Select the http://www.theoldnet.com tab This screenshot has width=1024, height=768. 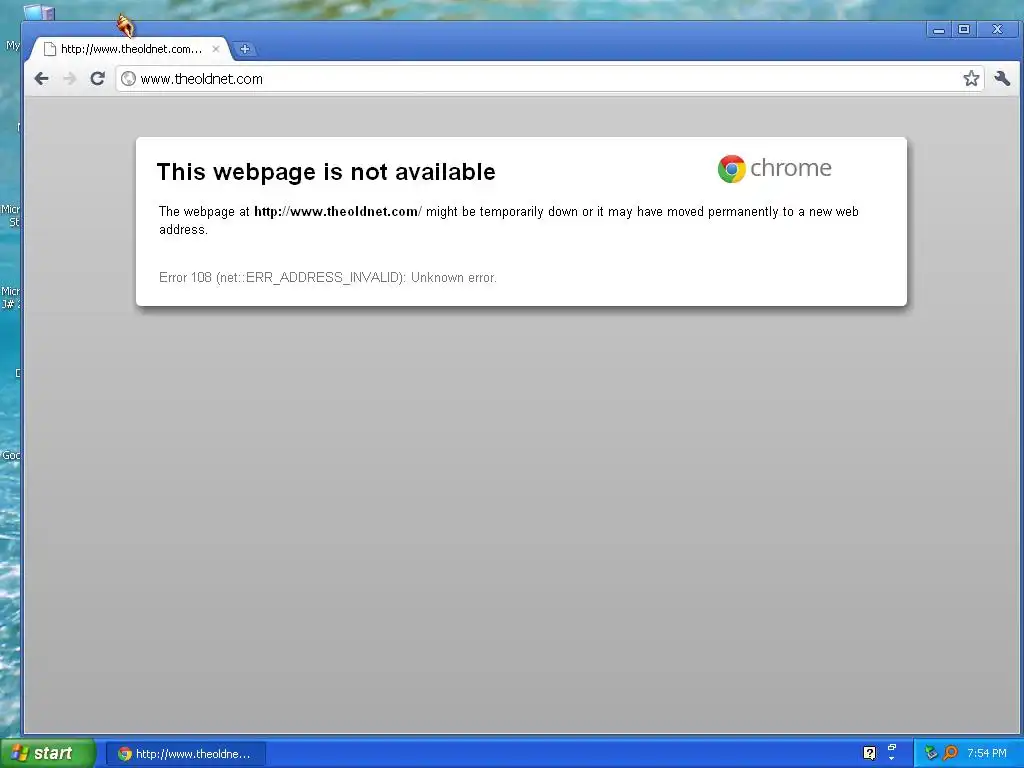(131, 49)
